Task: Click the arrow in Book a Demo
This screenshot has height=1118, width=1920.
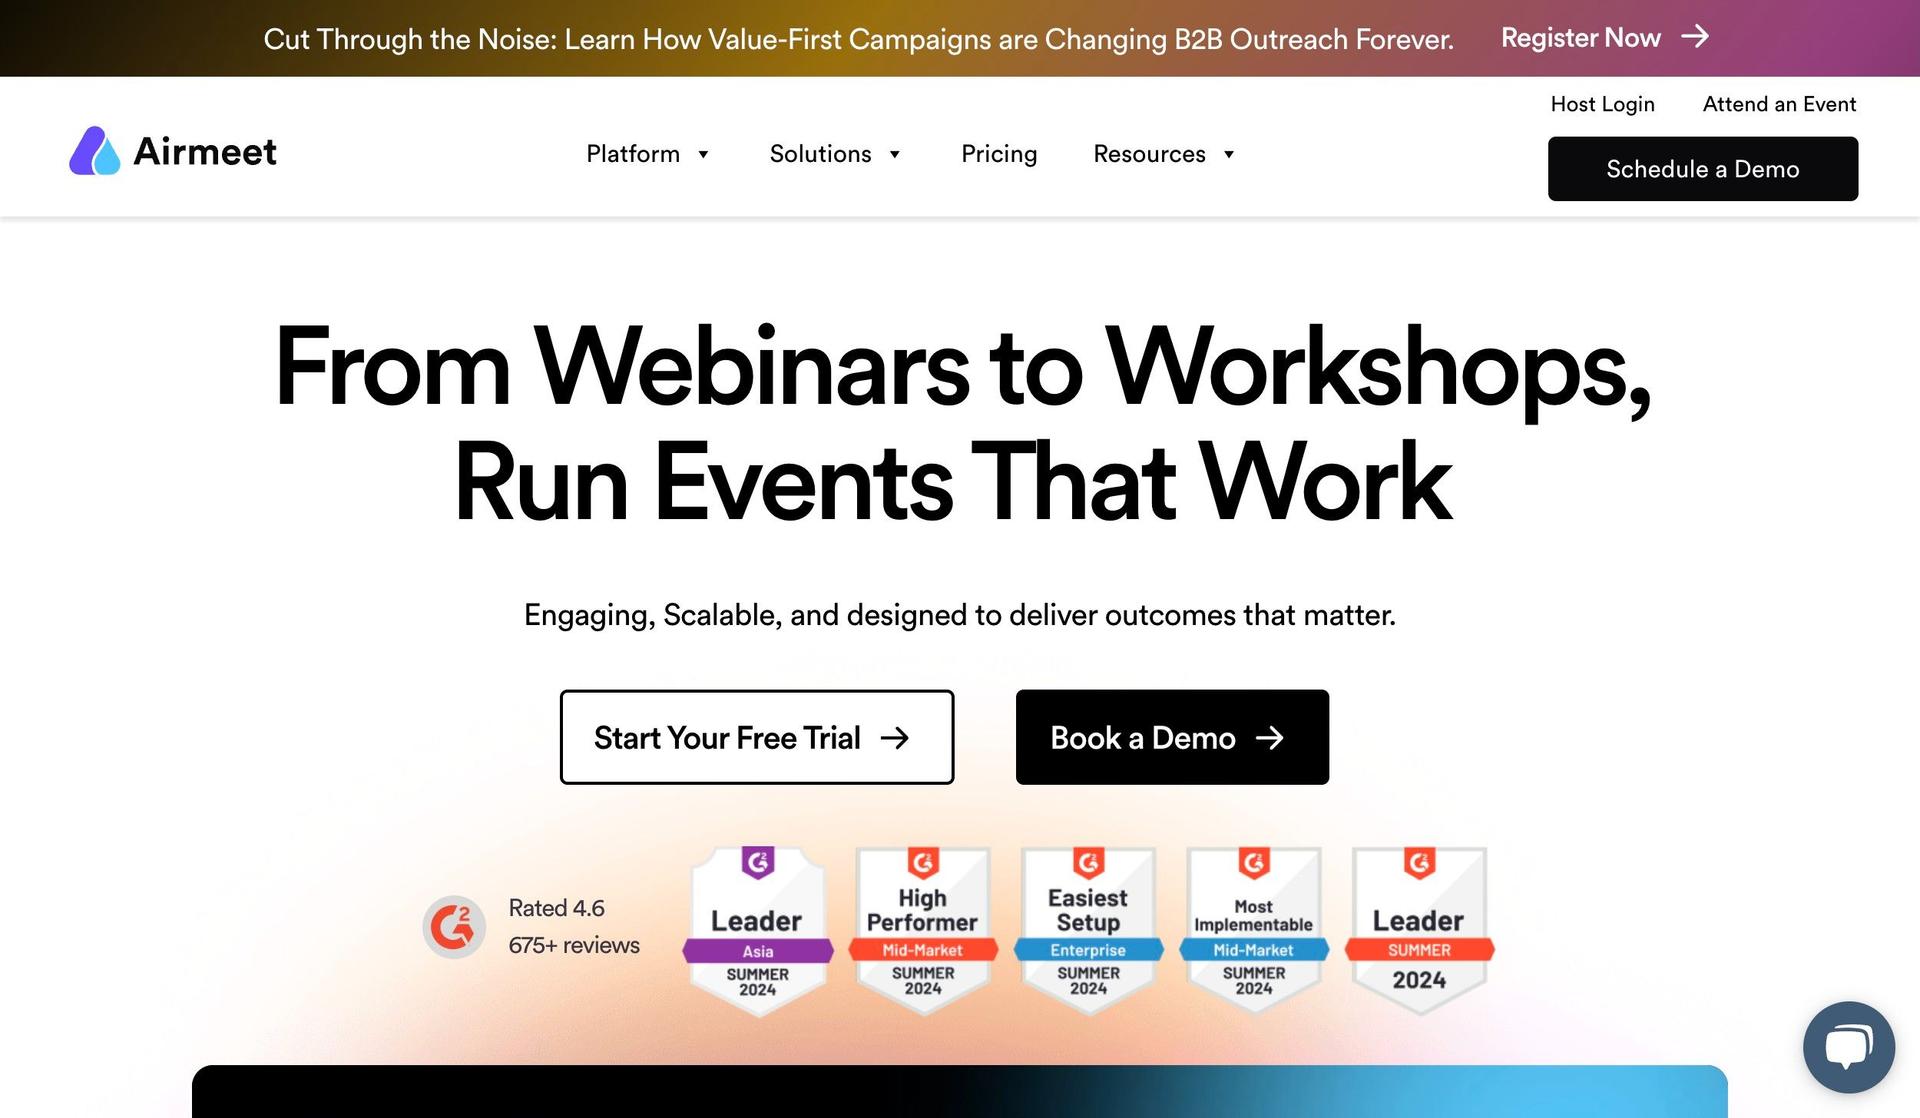Action: point(1270,738)
